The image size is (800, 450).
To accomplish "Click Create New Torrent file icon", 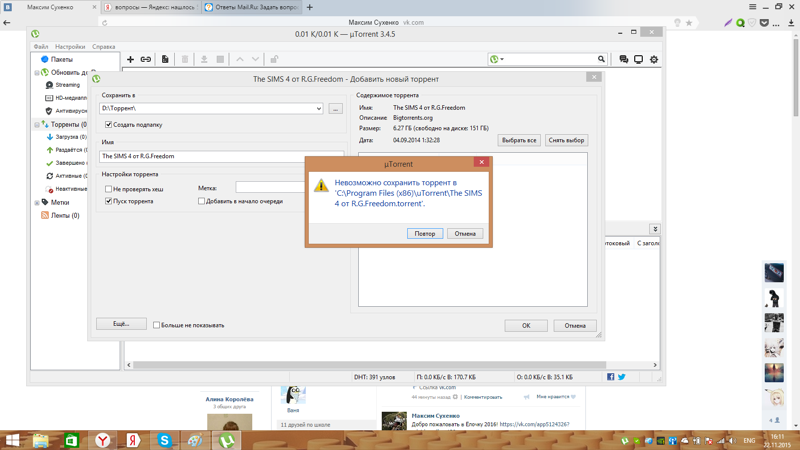I will [165, 59].
